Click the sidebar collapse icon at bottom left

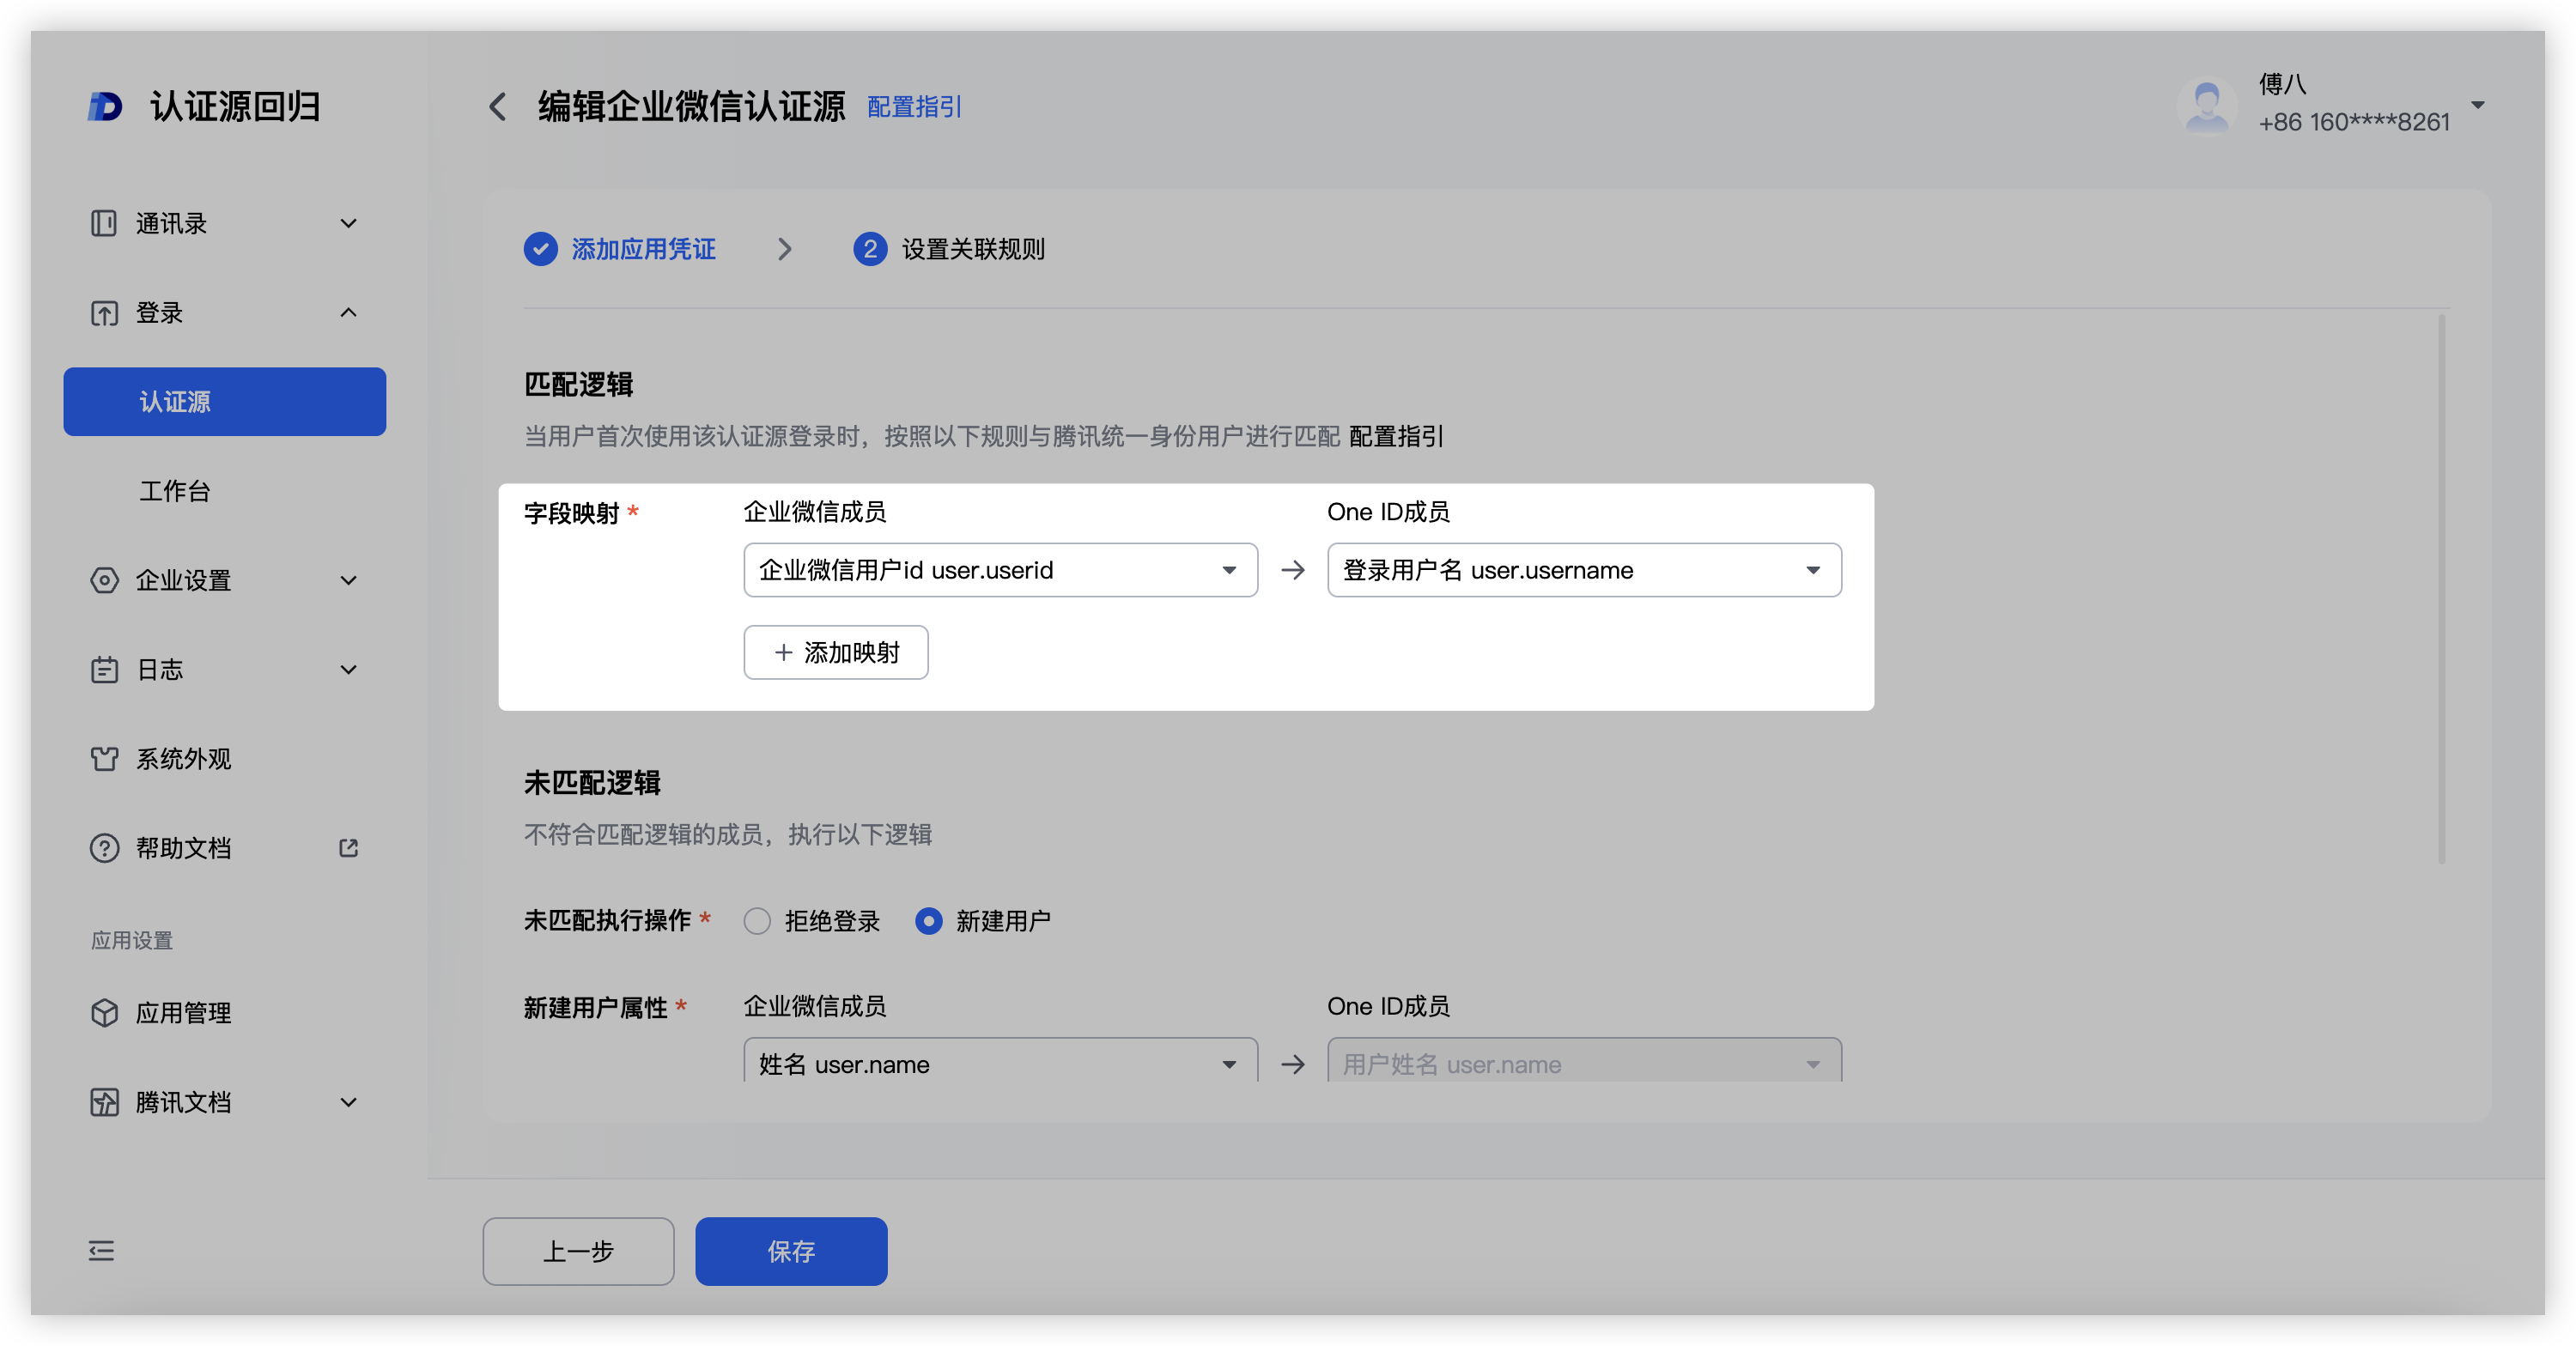pyautogui.click(x=101, y=1250)
